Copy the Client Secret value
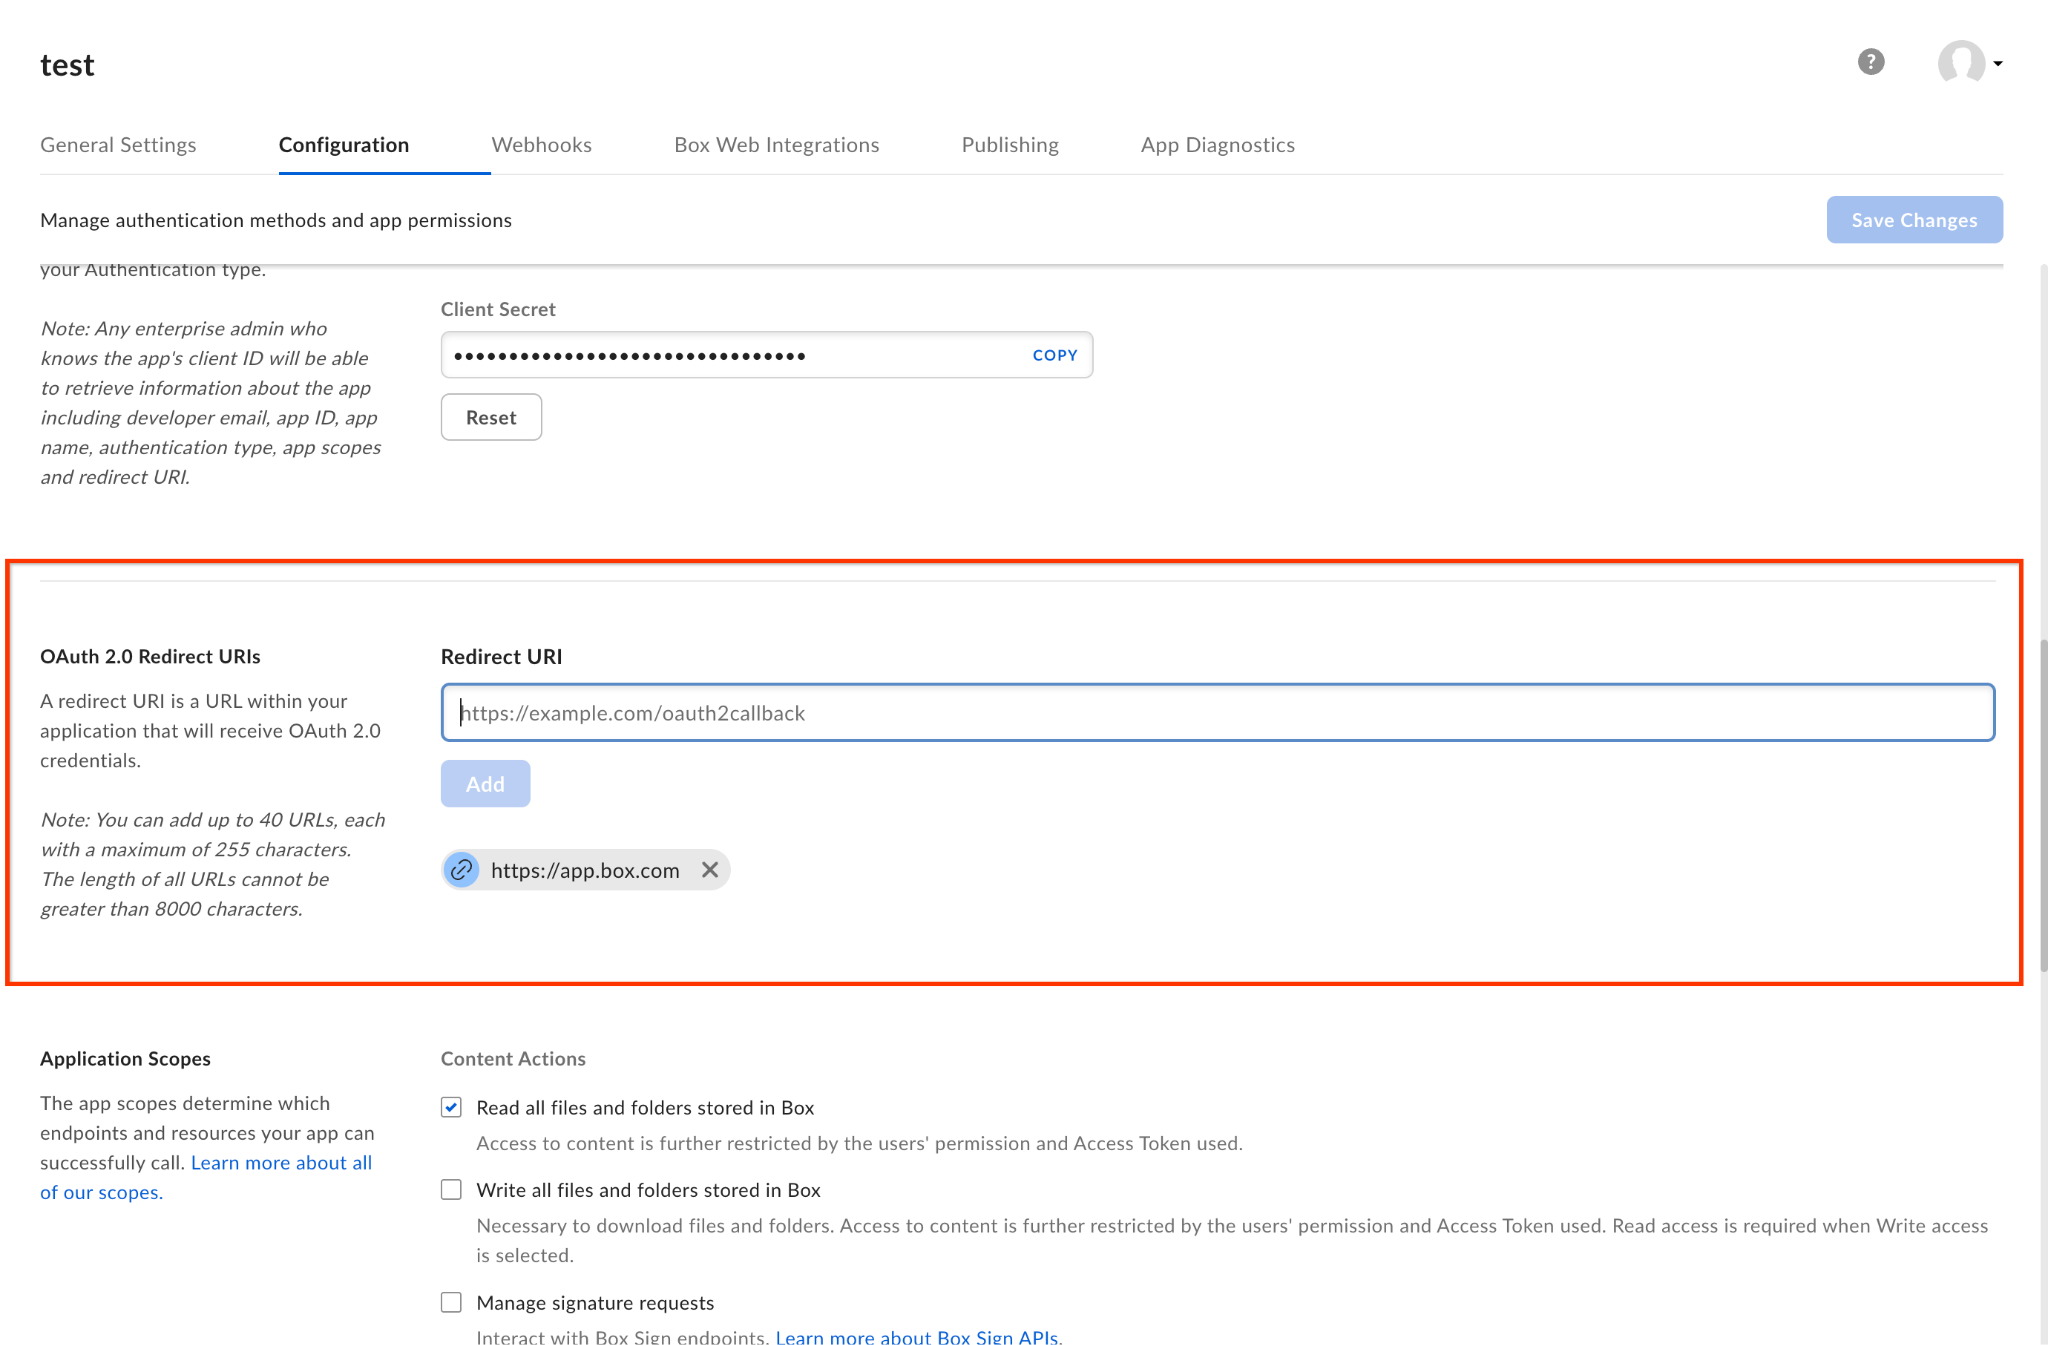The image size is (2048, 1345). pyautogui.click(x=1054, y=354)
